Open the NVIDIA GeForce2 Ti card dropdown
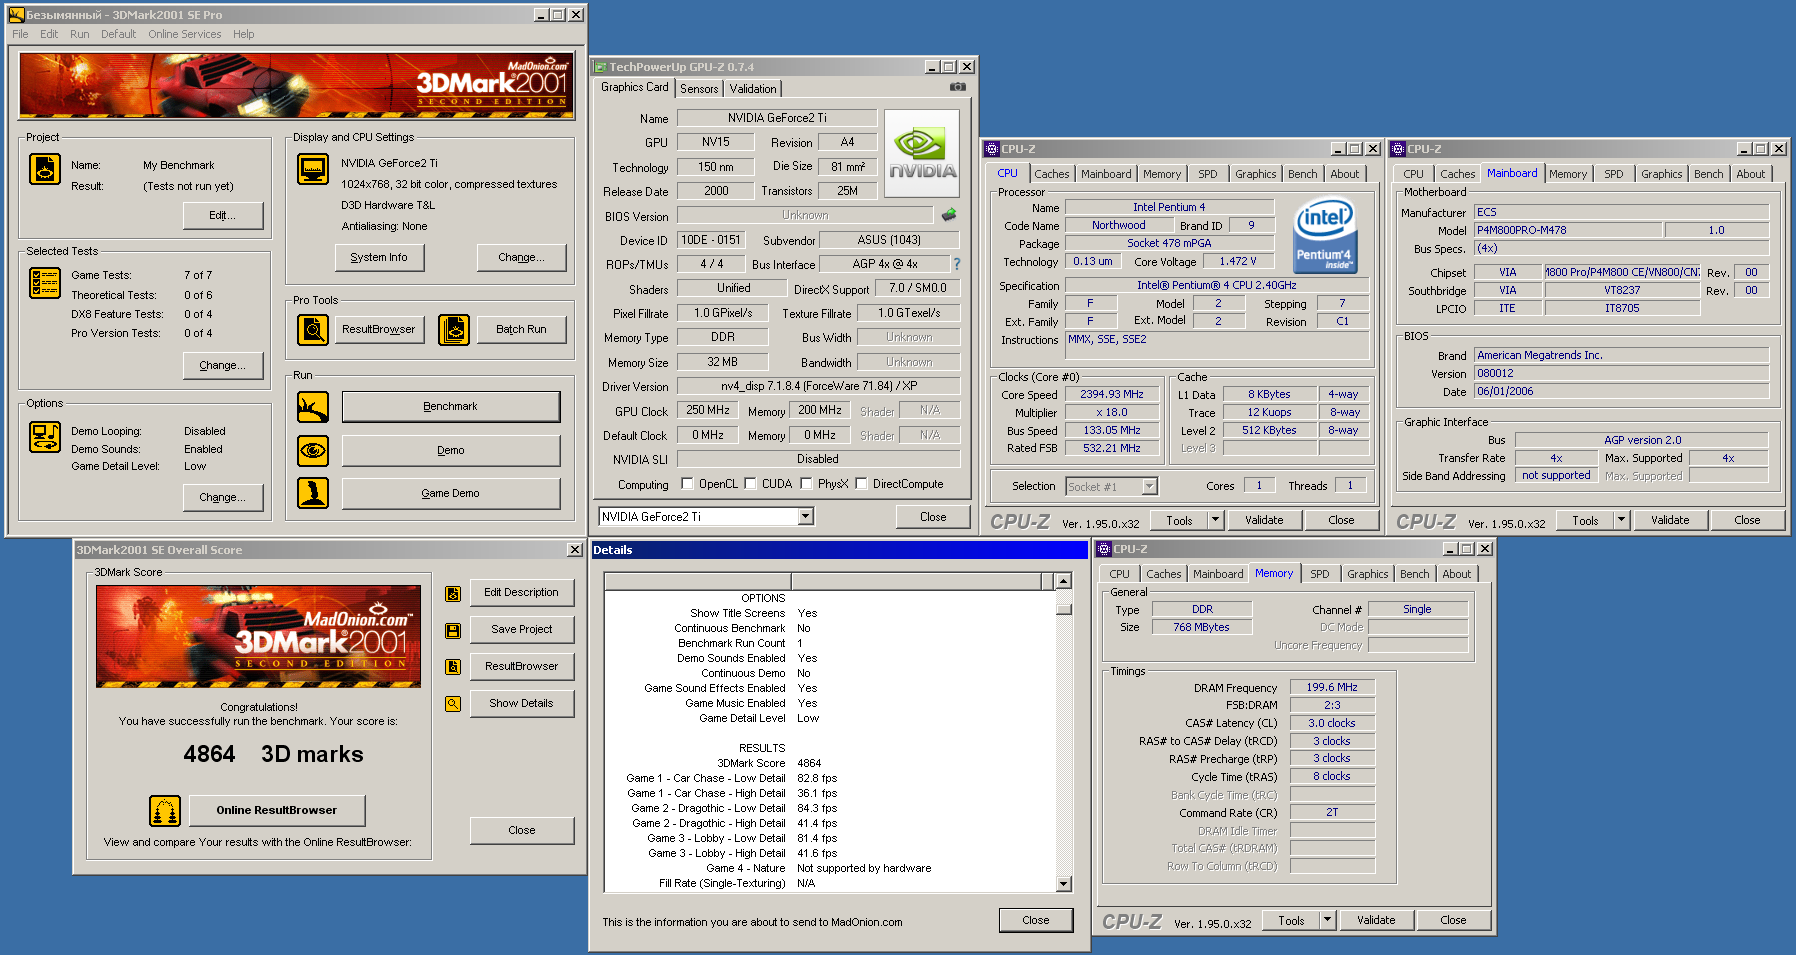The height and width of the screenshot is (955, 1796). click(805, 517)
